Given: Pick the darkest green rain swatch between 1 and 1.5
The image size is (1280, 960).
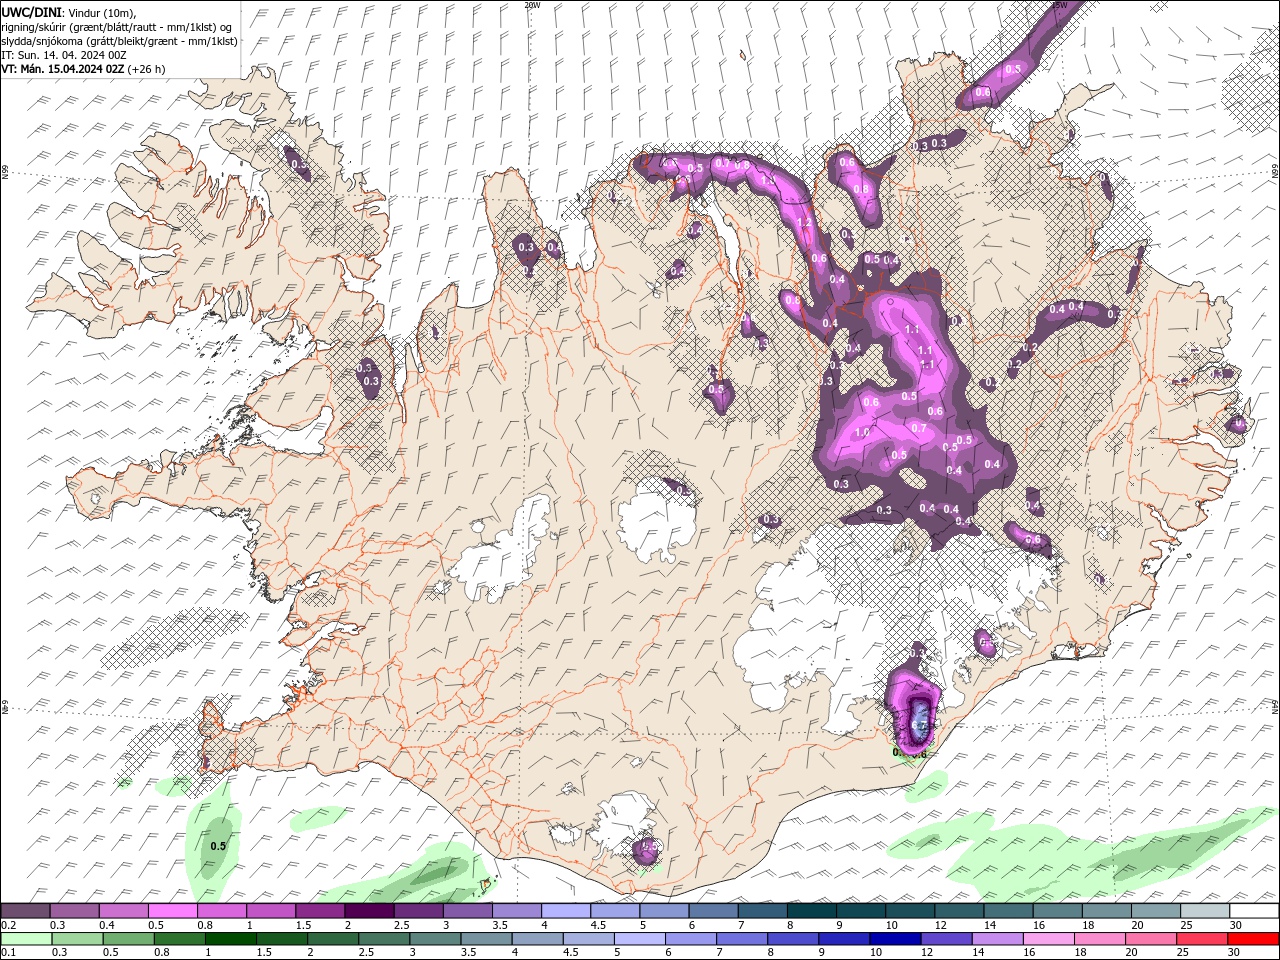Looking at the screenshot, I should 231,939.
